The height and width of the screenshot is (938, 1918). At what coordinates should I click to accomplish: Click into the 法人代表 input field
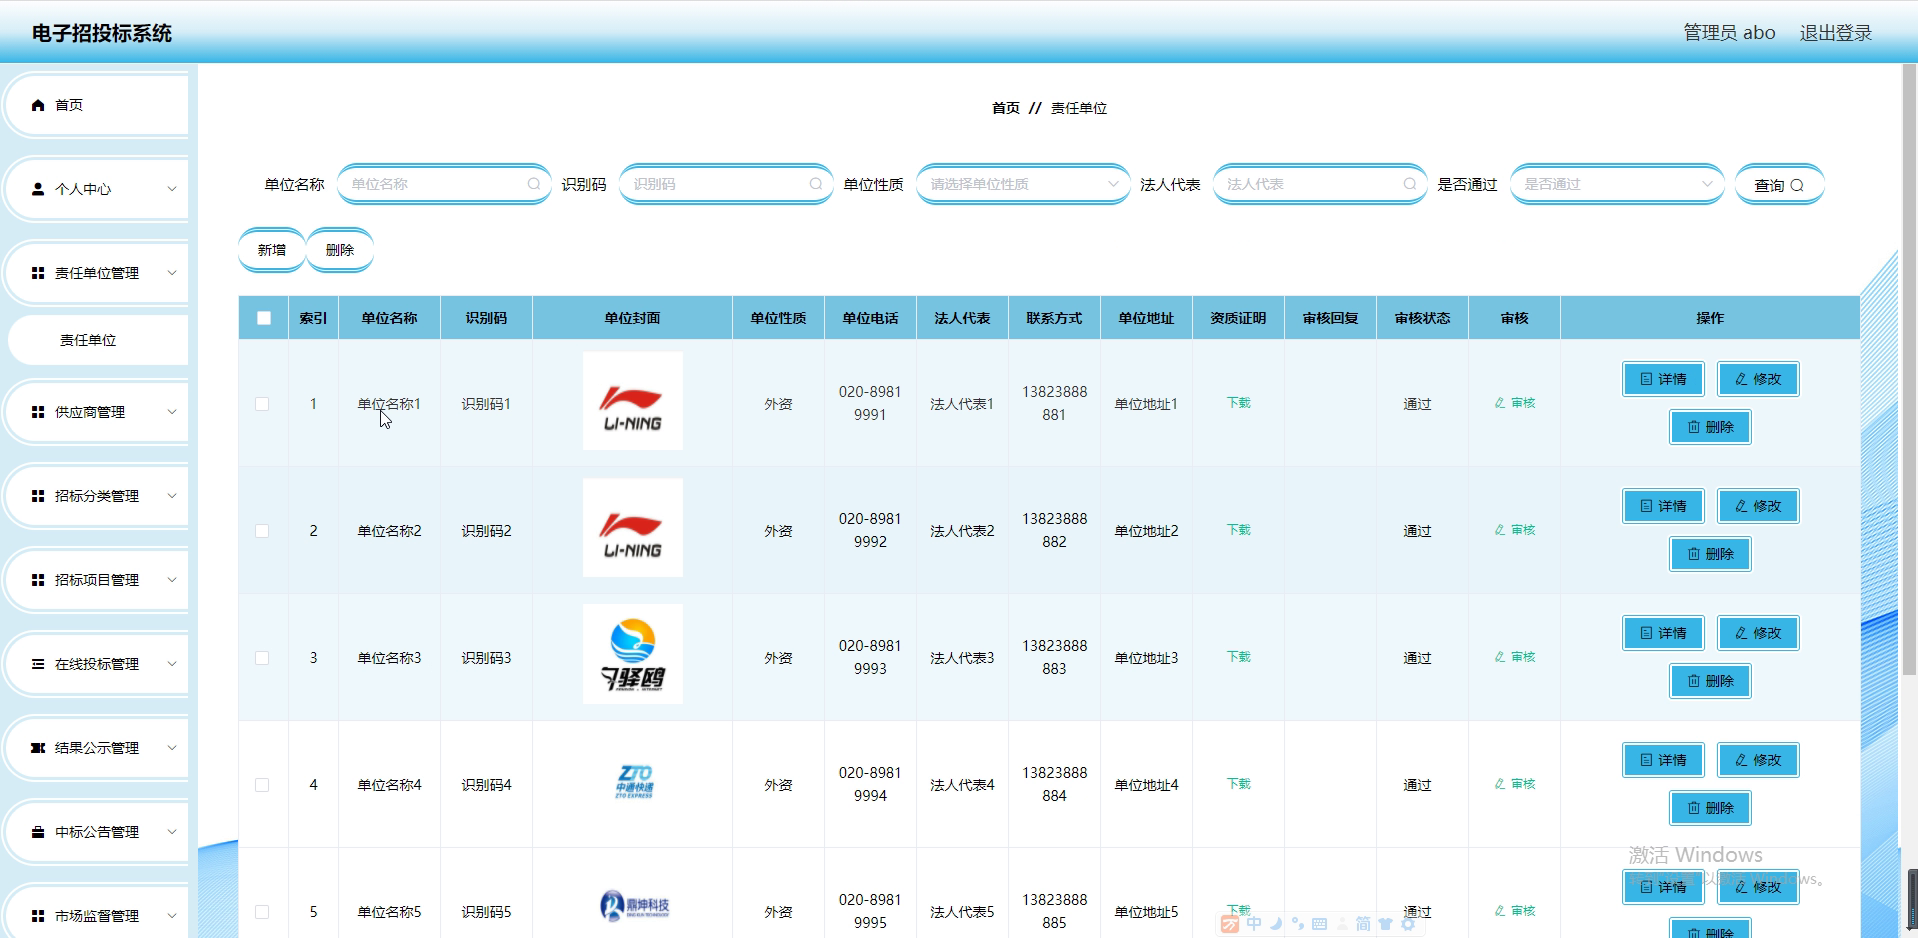click(x=1320, y=184)
